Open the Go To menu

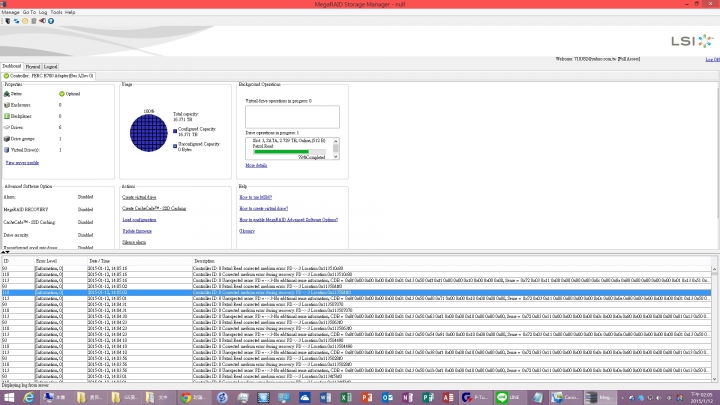(29, 12)
